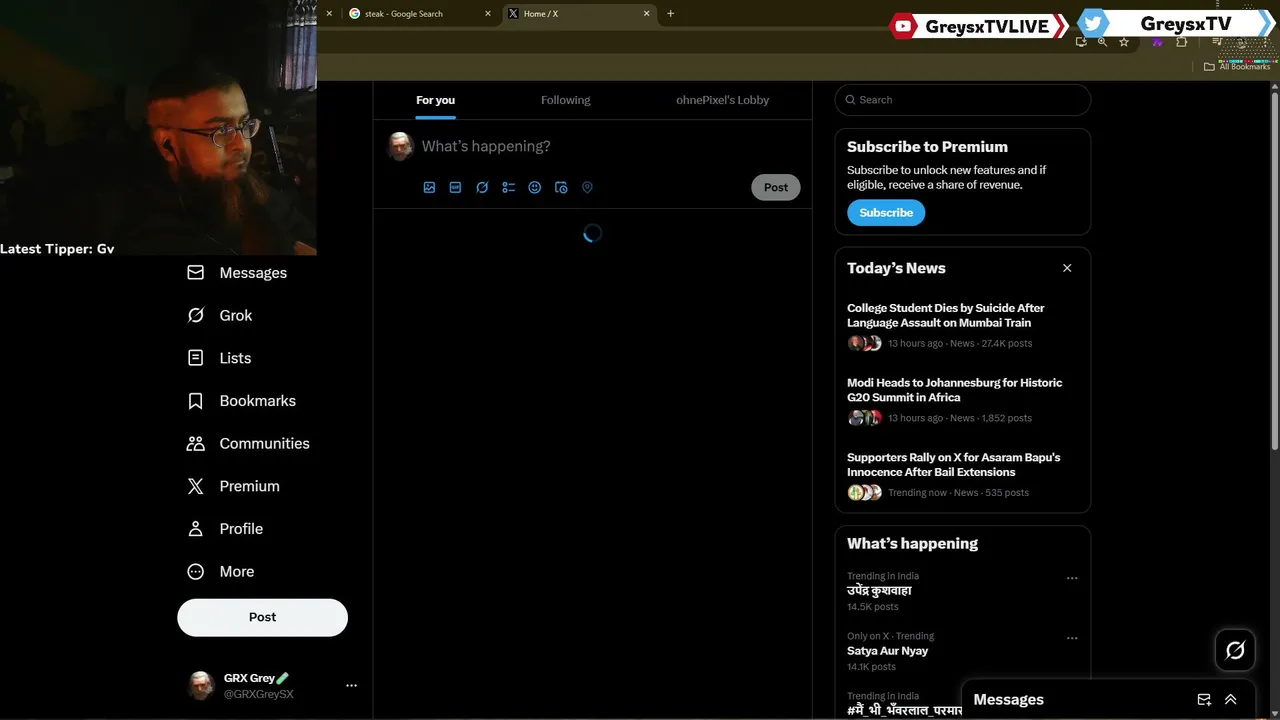
Task: Click the Subscribe to Premium heading
Action: [x=927, y=147]
